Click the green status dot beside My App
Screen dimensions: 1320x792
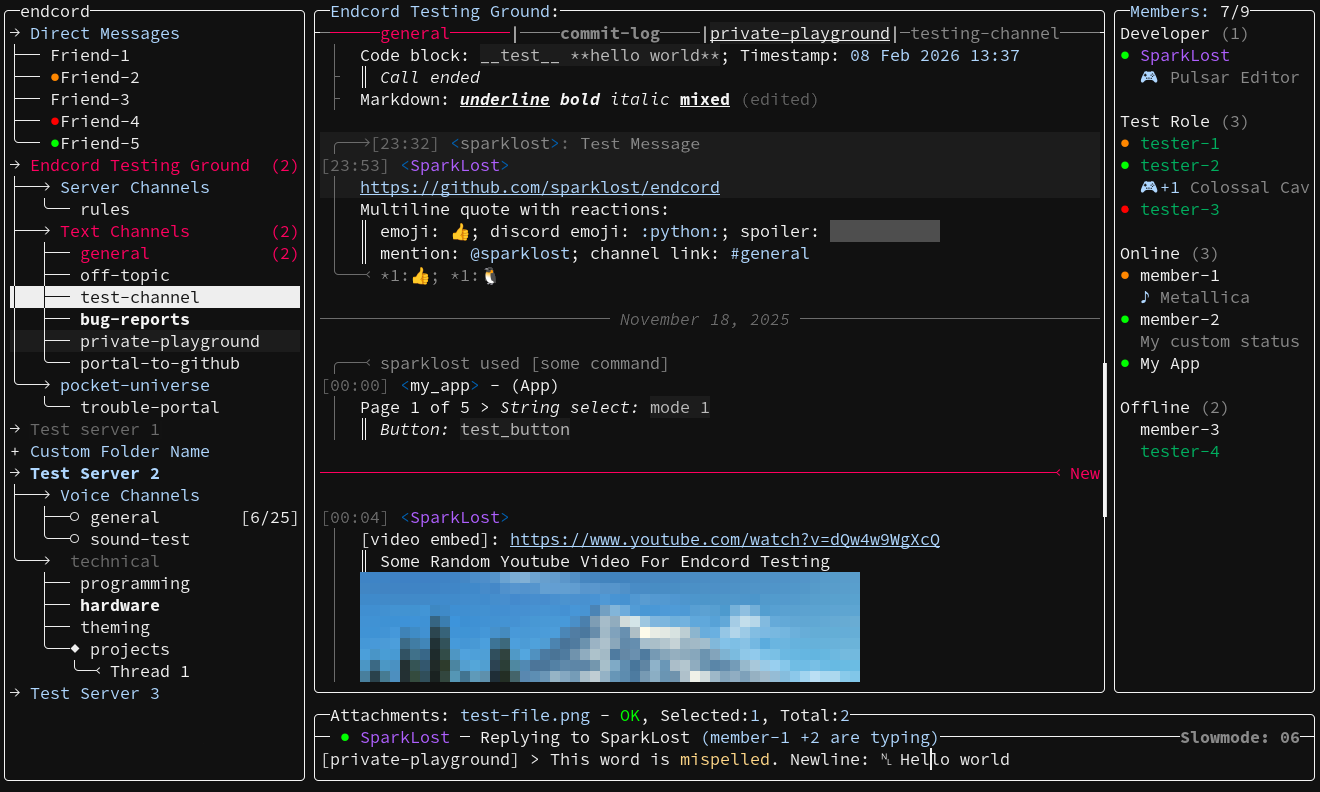click(1125, 364)
